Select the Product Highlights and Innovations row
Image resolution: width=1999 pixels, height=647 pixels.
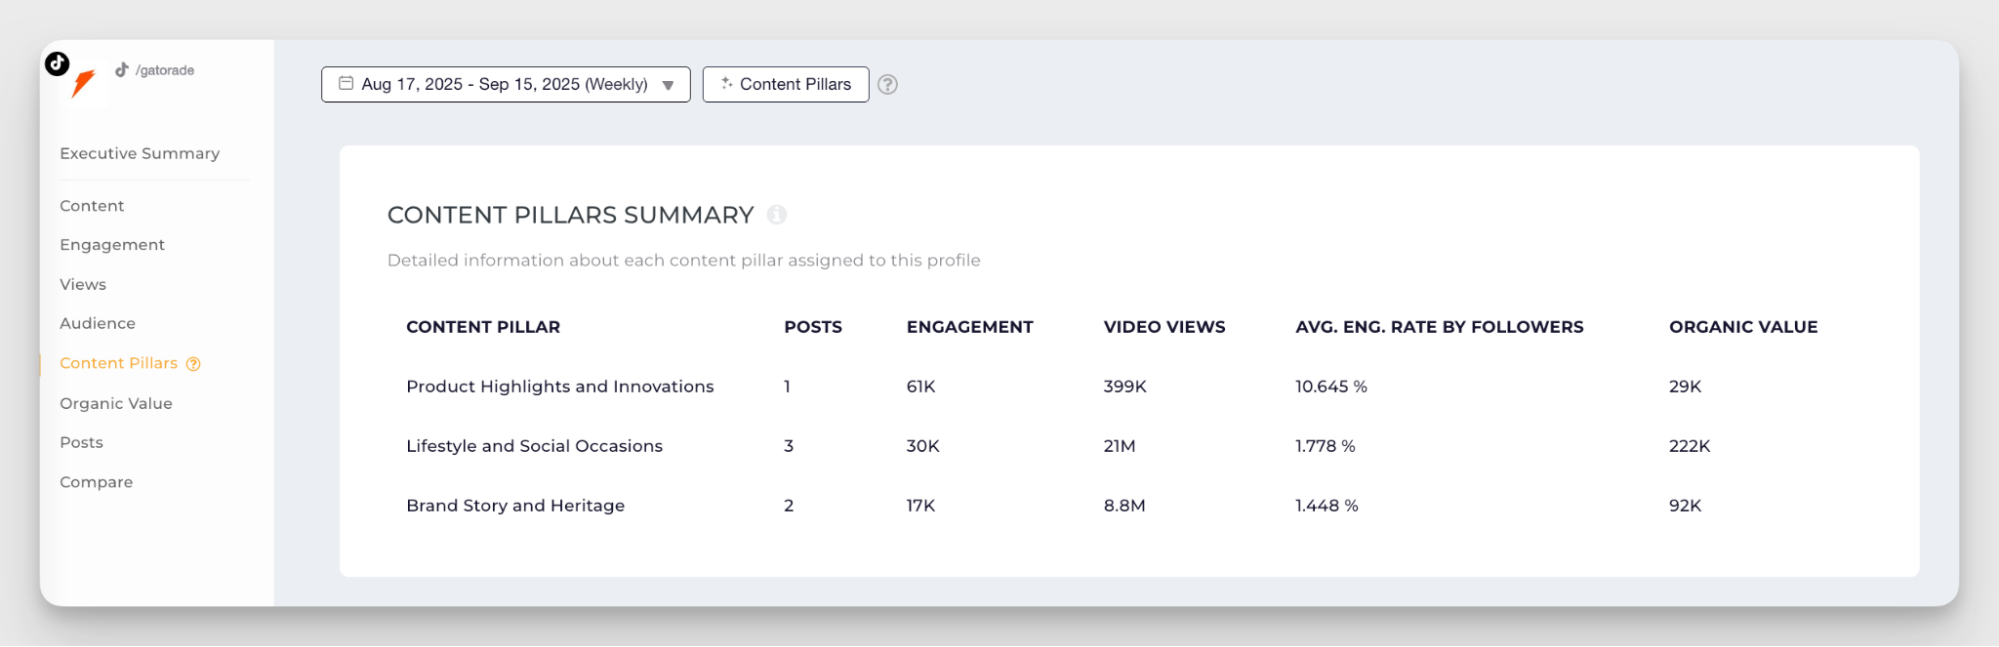pyautogui.click(x=559, y=386)
